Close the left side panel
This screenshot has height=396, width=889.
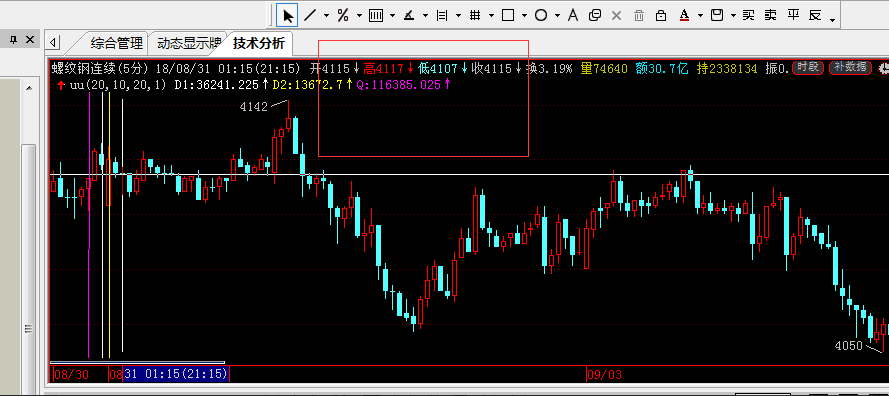31,39
